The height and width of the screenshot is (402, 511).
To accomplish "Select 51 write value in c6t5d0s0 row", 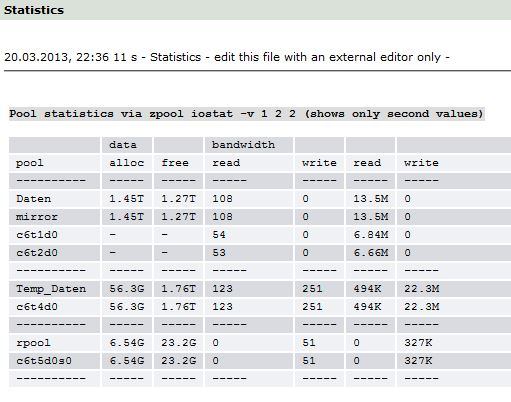I will [x=309, y=361].
